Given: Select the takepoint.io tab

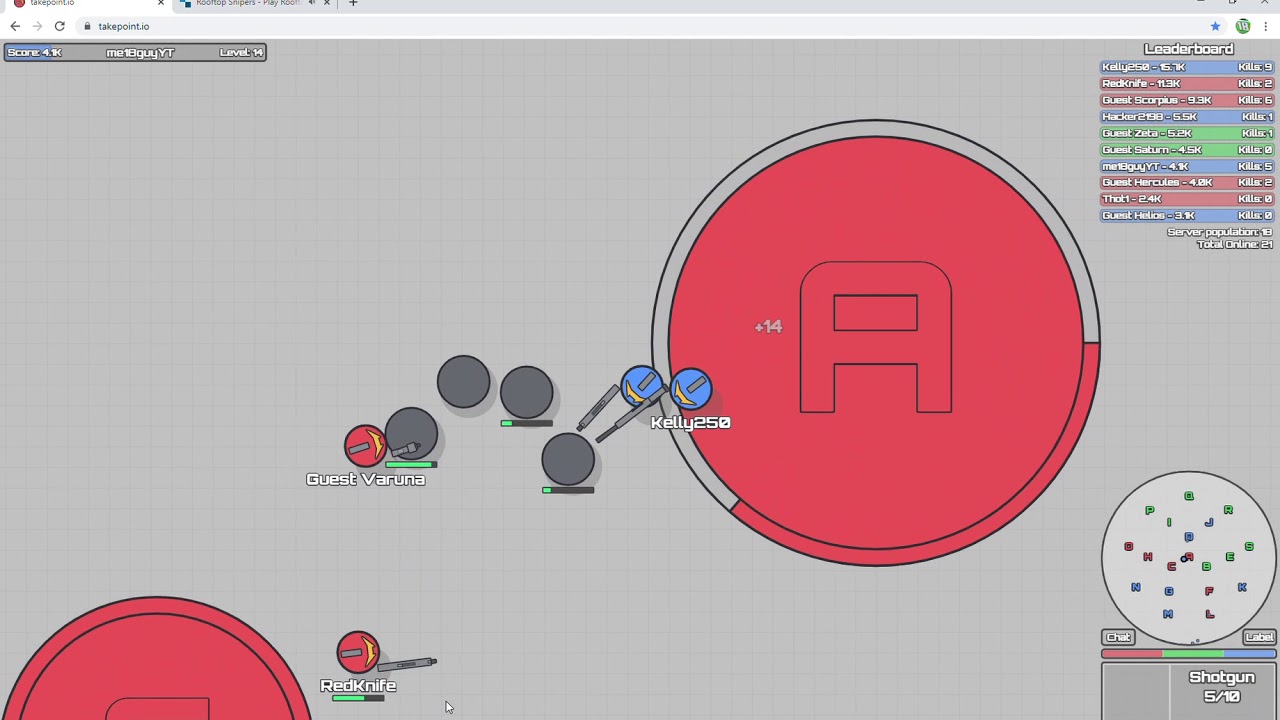Looking at the screenshot, I should click(84, 3).
